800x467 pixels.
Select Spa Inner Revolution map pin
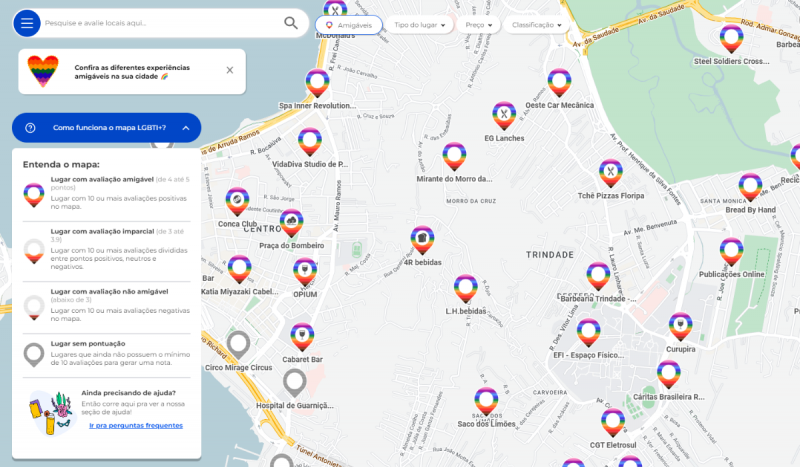(317, 83)
